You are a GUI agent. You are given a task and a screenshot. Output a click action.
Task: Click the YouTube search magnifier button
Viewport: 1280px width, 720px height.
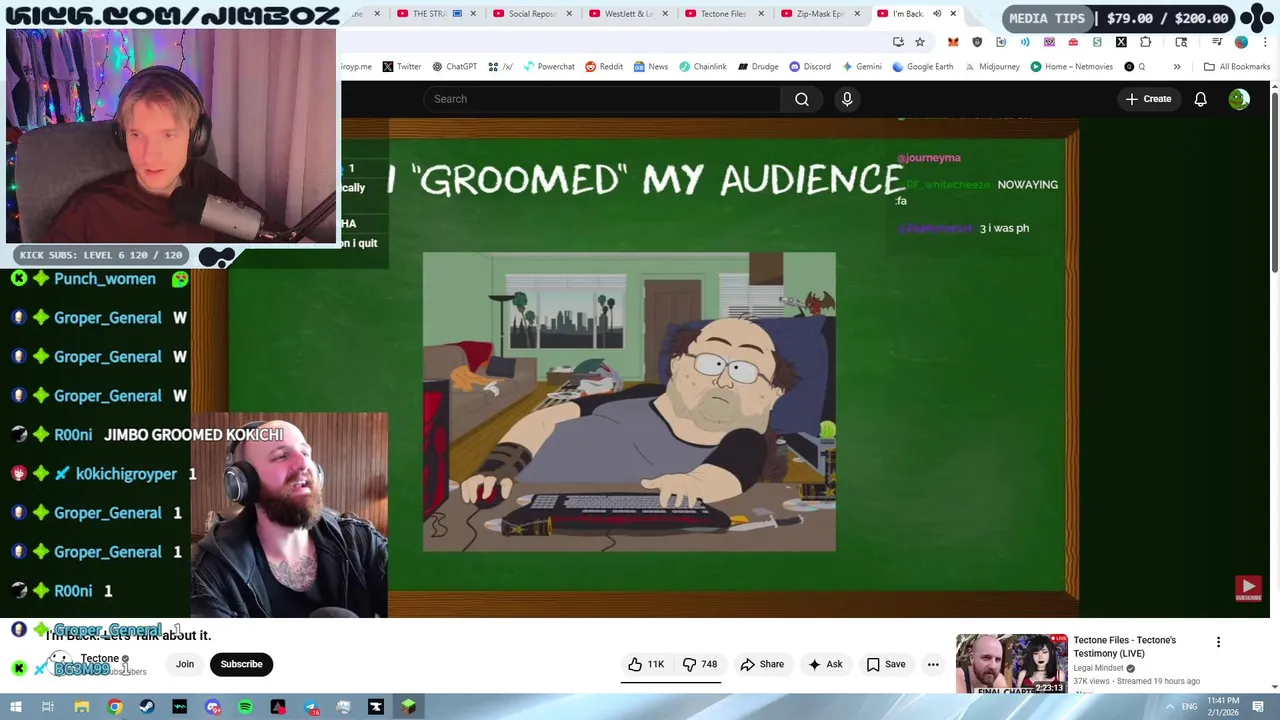pyautogui.click(x=802, y=99)
